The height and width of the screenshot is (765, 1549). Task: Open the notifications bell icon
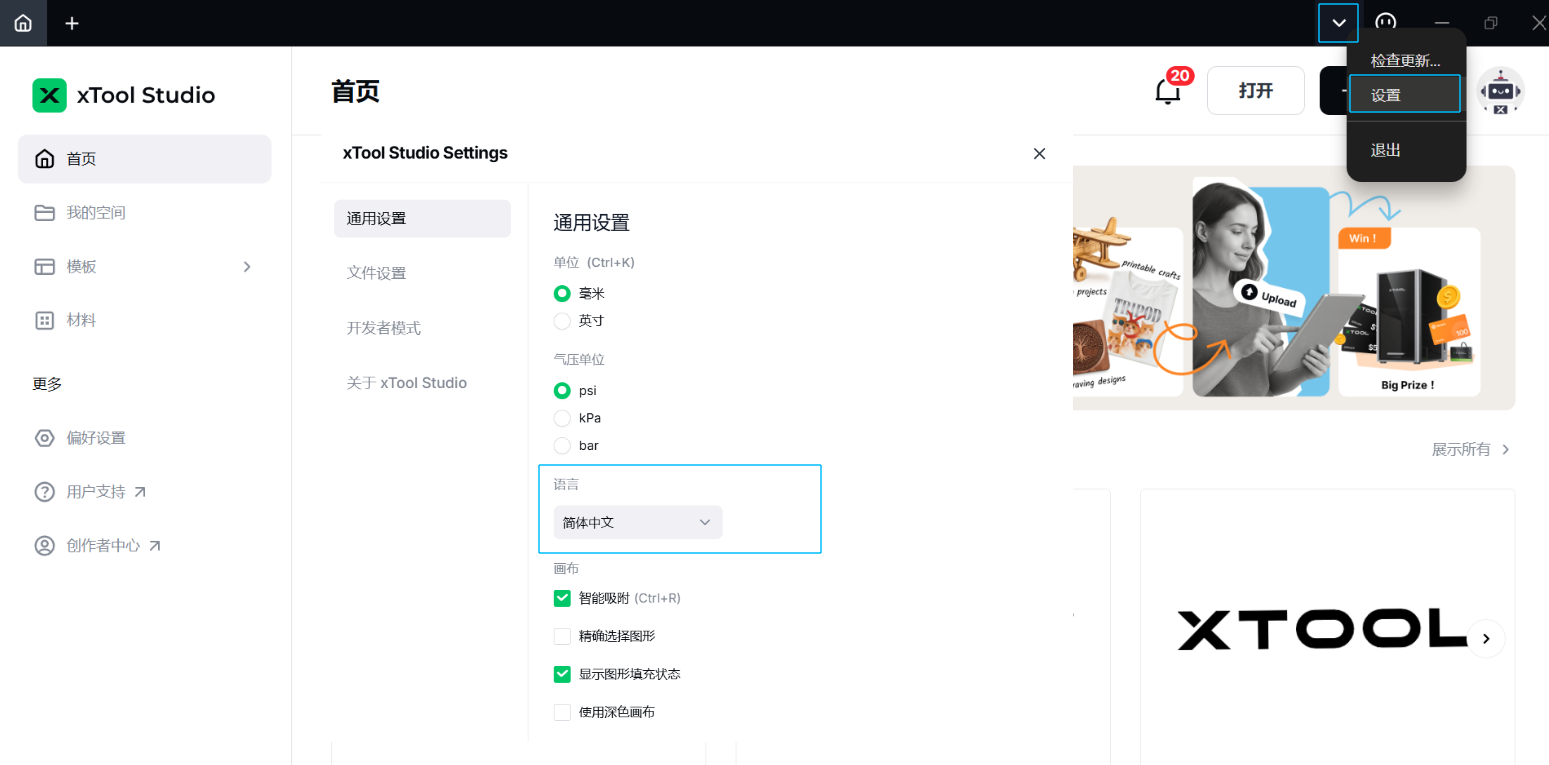tap(1167, 91)
